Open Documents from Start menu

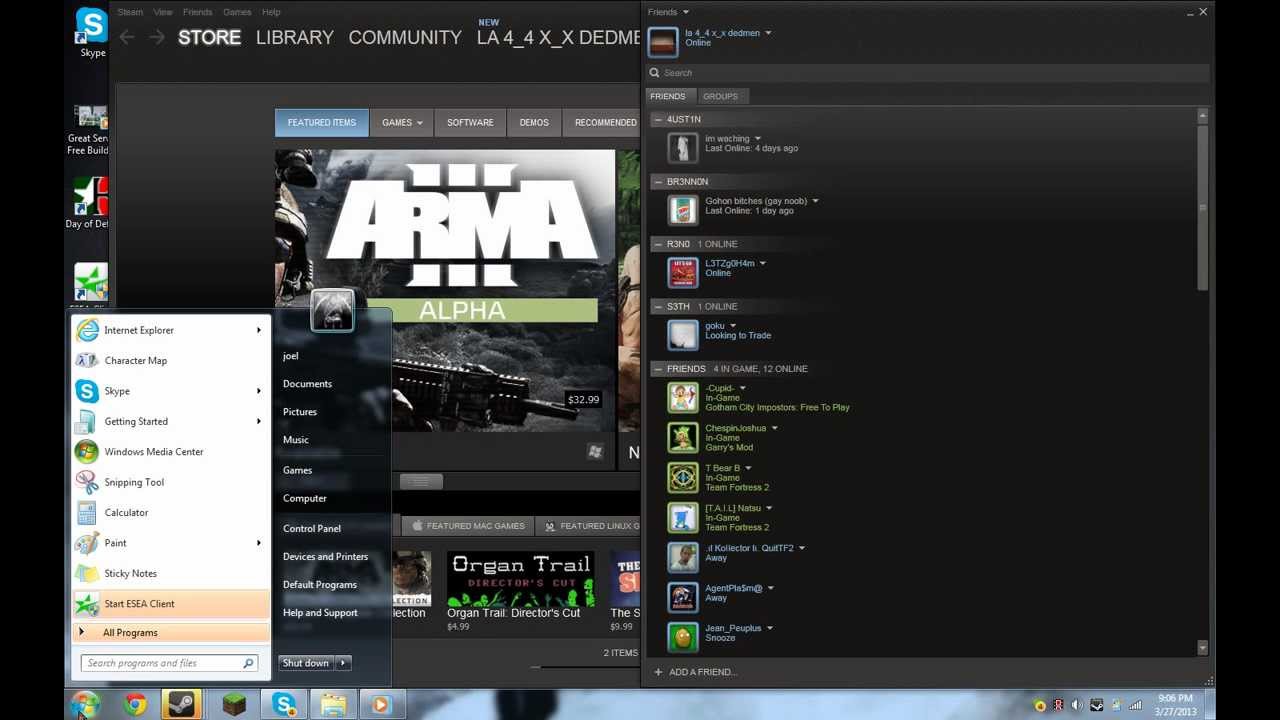click(307, 384)
